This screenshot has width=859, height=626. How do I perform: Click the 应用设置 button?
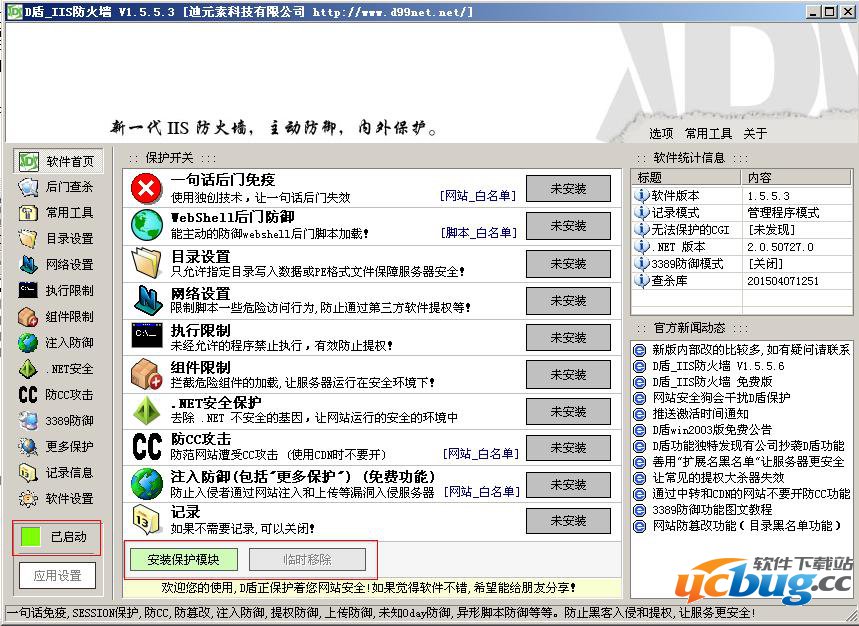(x=58, y=576)
